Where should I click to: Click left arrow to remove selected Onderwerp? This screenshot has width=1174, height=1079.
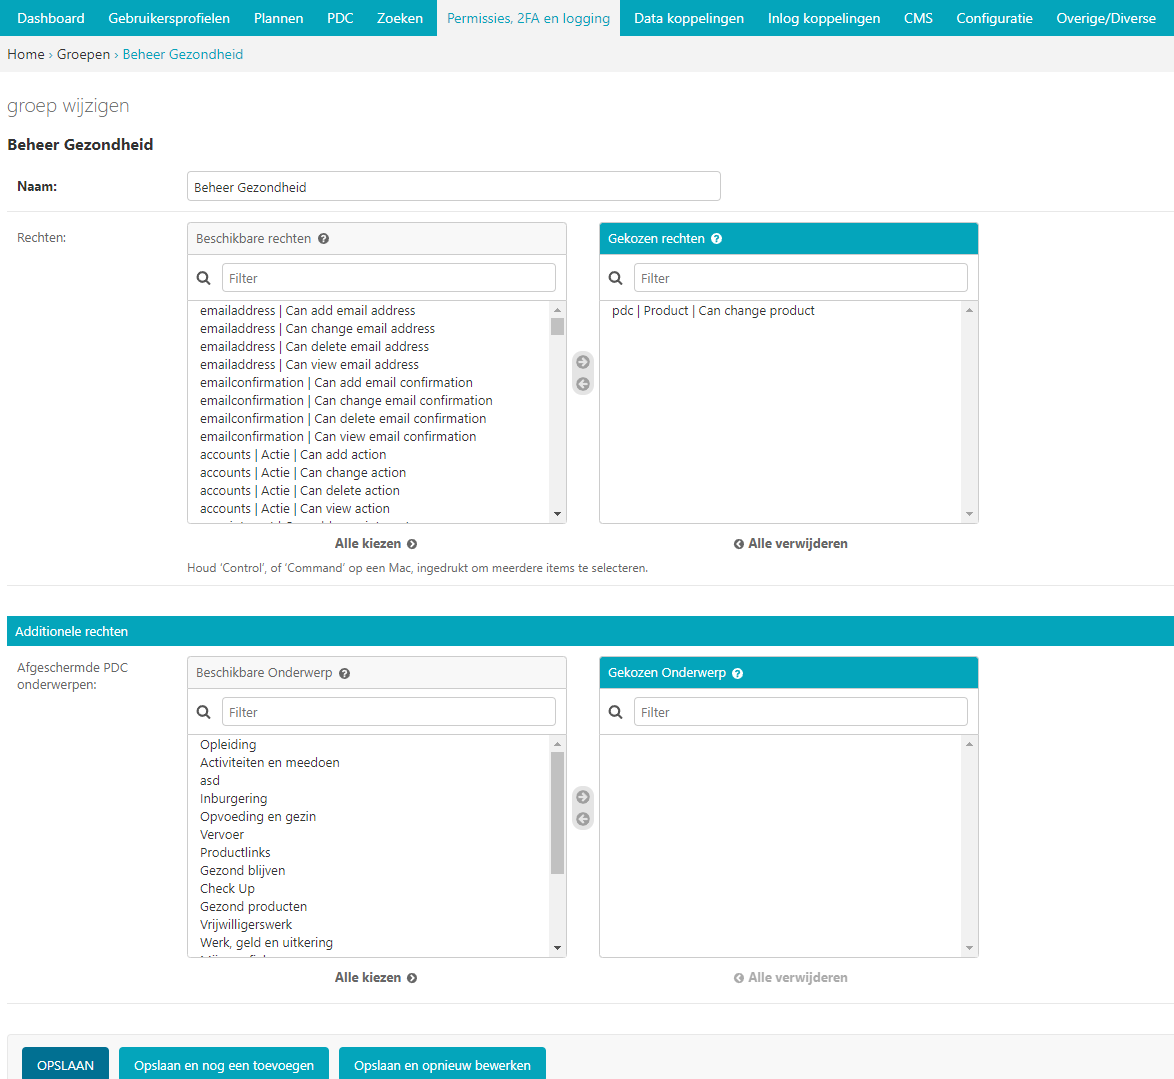click(583, 819)
